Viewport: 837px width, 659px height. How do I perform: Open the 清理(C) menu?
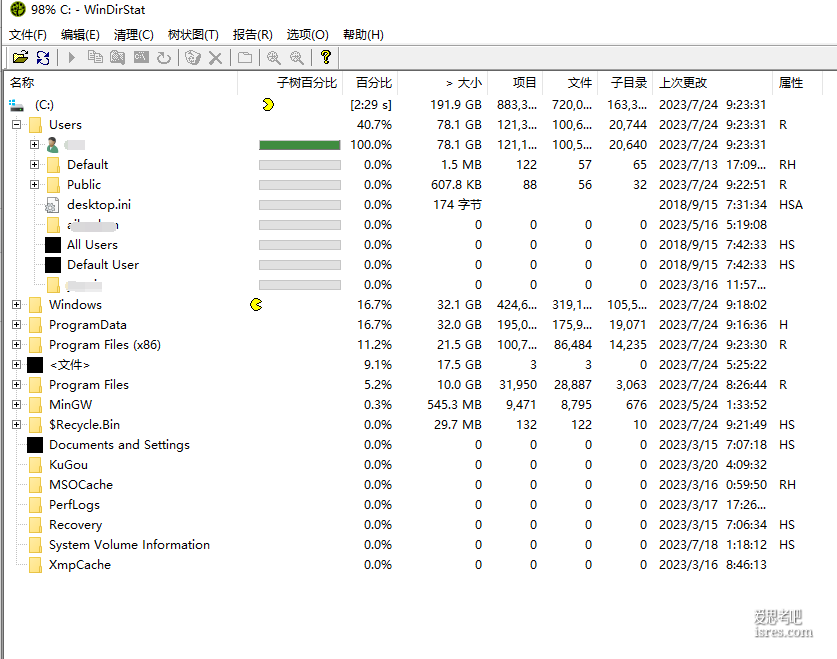point(133,35)
